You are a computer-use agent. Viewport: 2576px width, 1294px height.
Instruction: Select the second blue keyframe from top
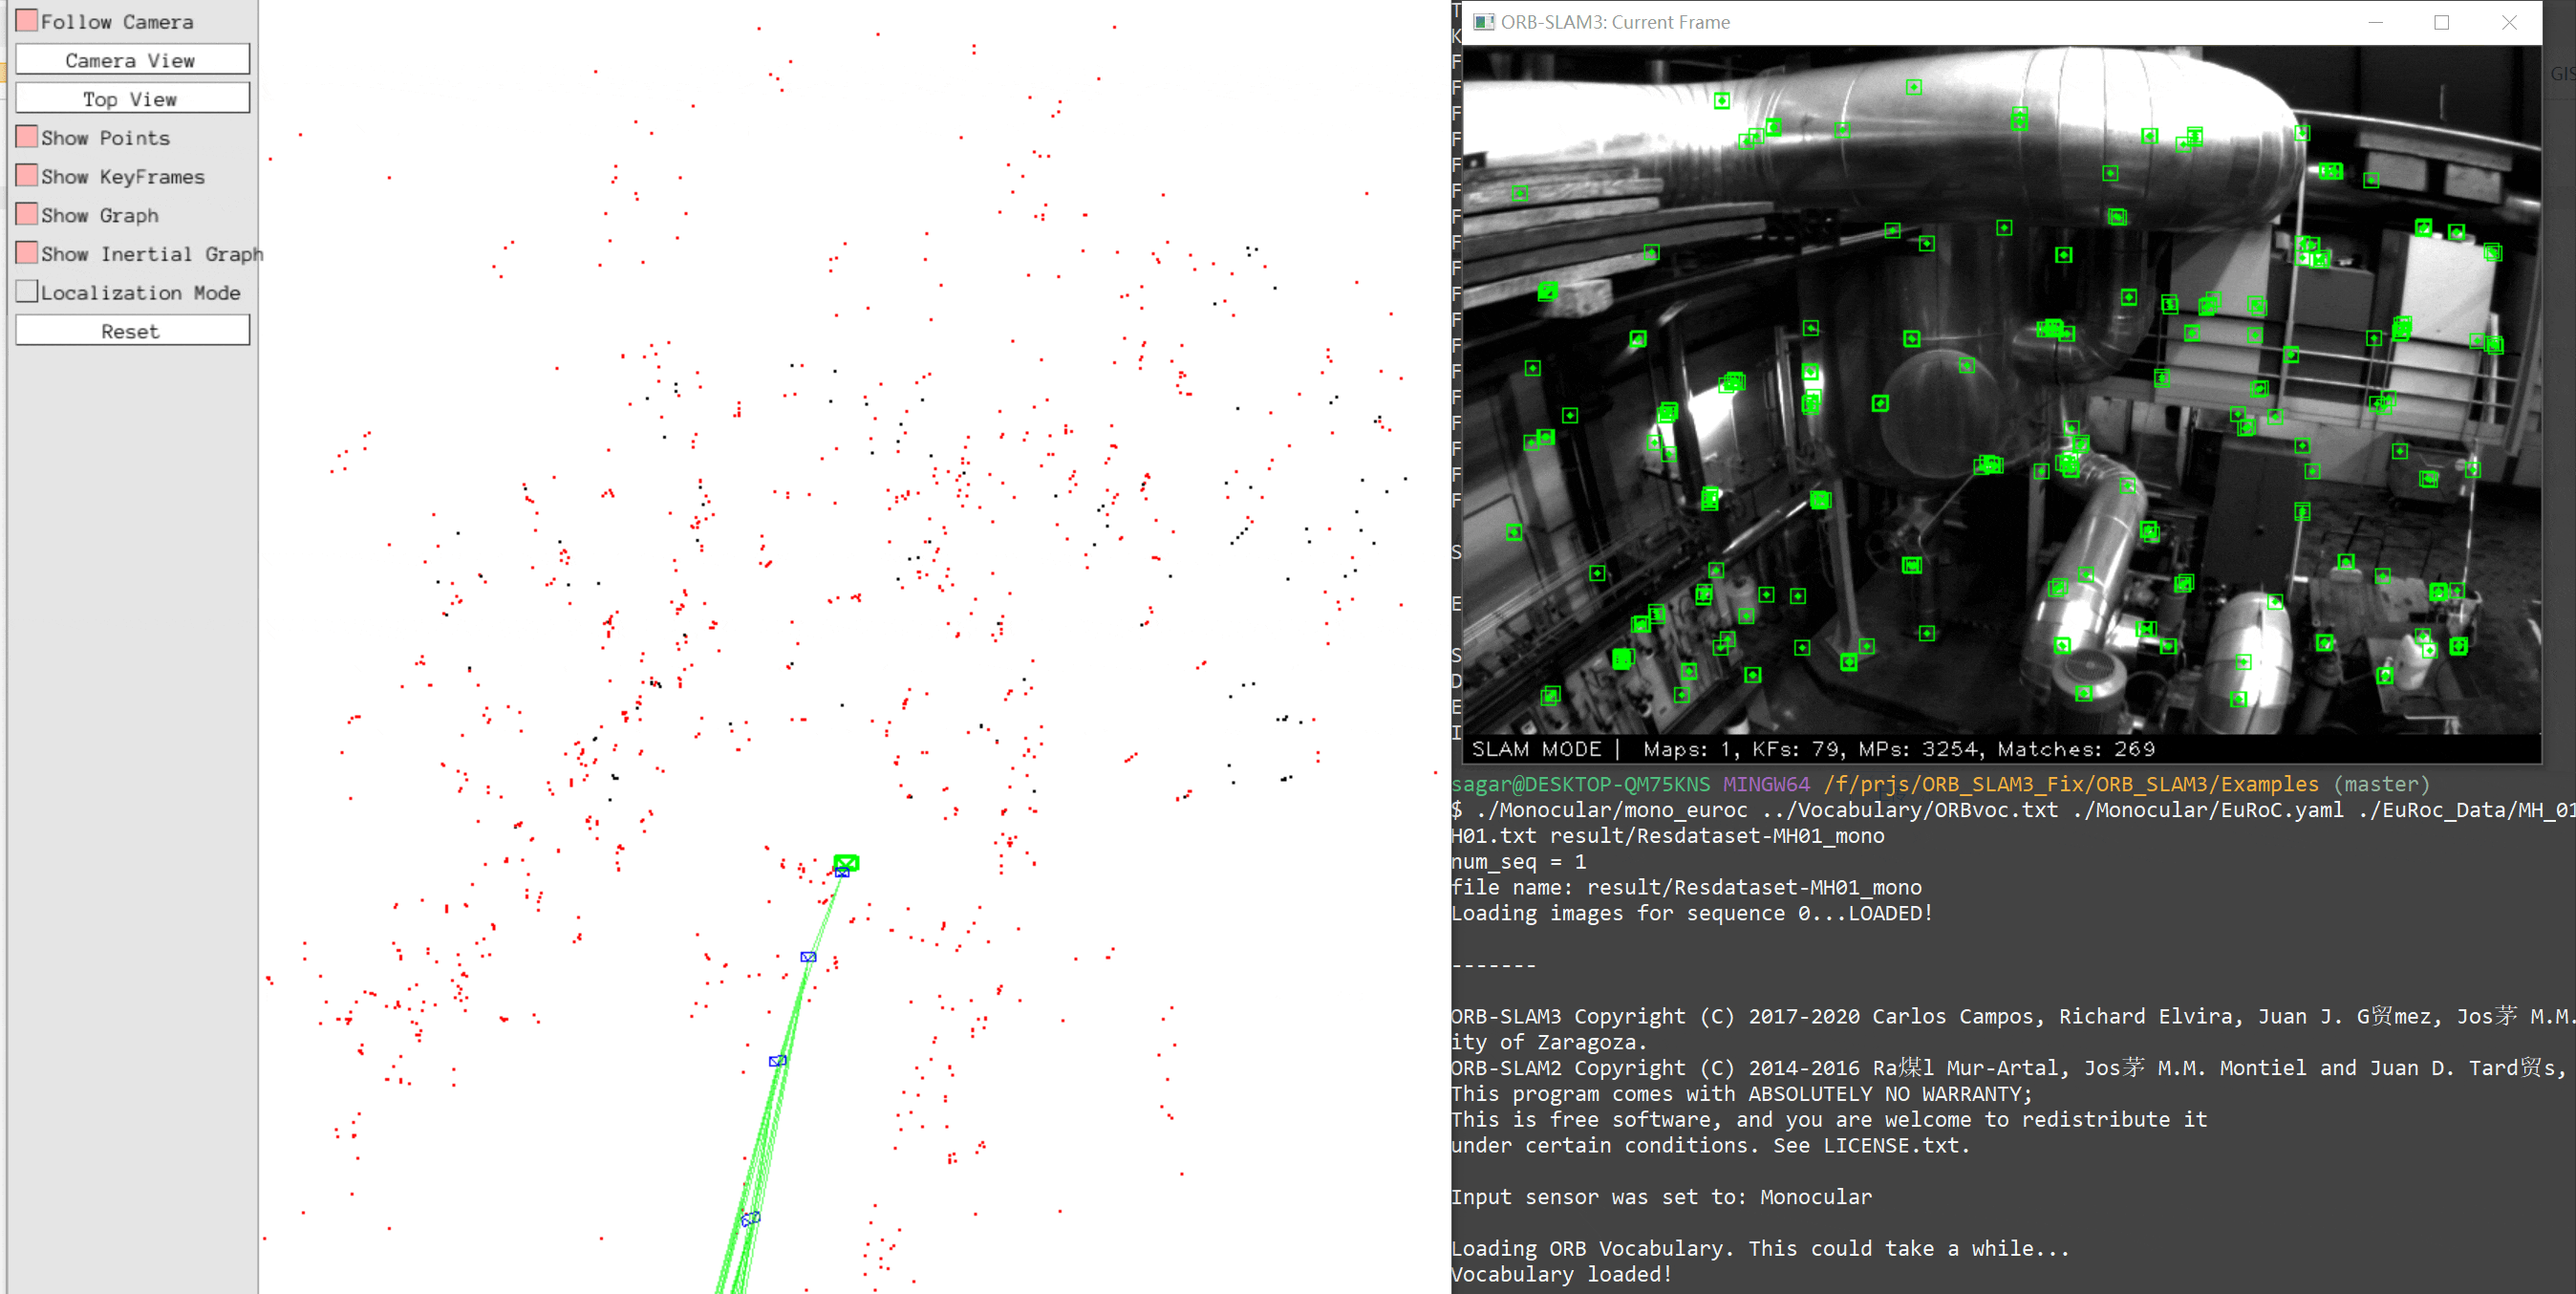point(808,957)
